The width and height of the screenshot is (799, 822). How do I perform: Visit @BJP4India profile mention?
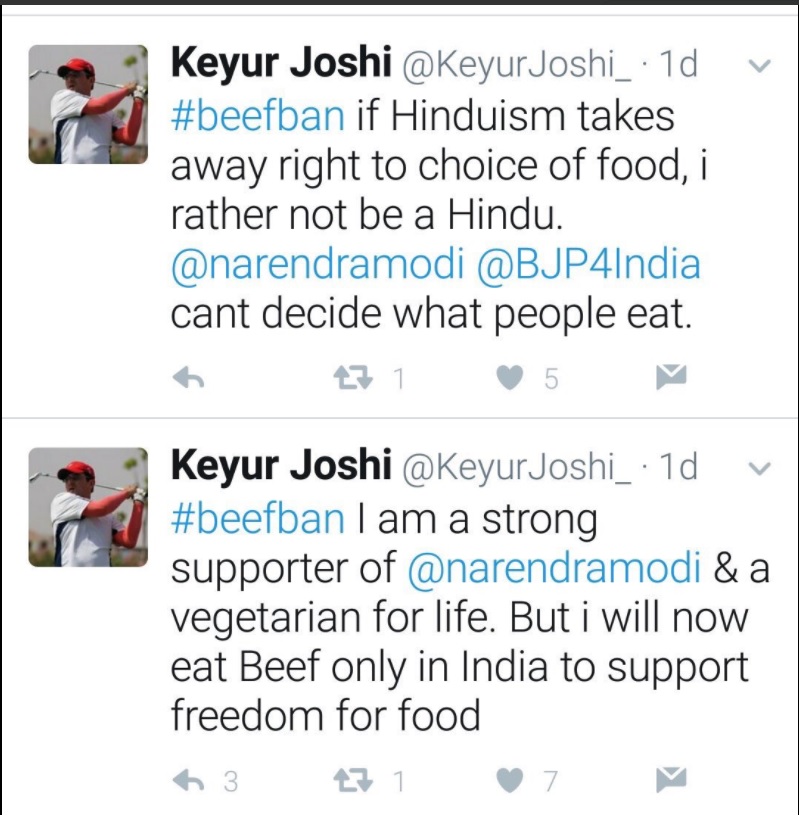pyautogui.click(x=593, y=266)
